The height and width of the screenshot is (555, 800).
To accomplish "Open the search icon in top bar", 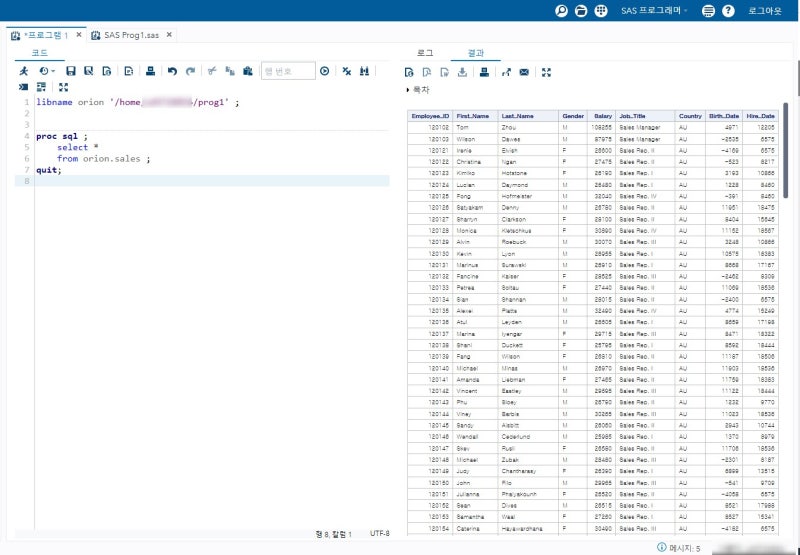I will 561,11.
